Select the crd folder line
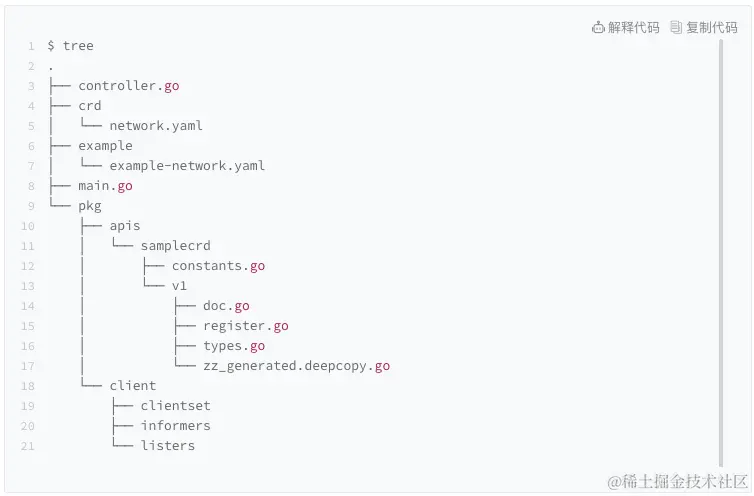Screen dimensions: 754x496 click(90, 106)
